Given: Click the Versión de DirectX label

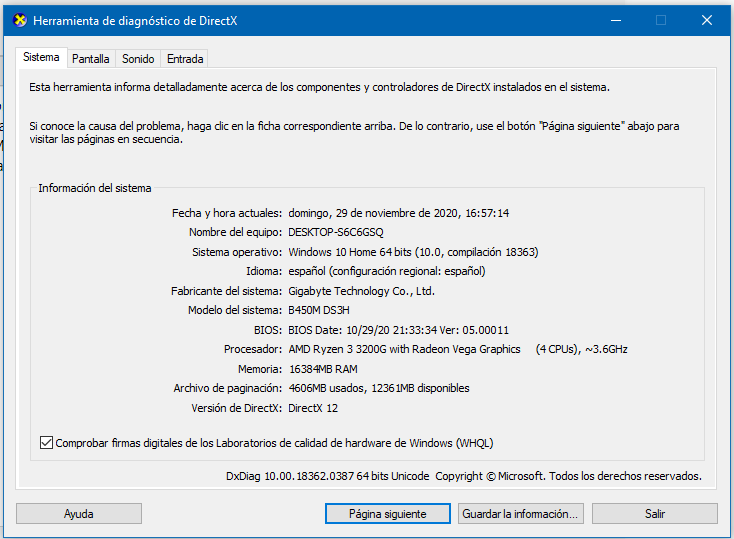Looking at the screenshot, I should (236, 408).
